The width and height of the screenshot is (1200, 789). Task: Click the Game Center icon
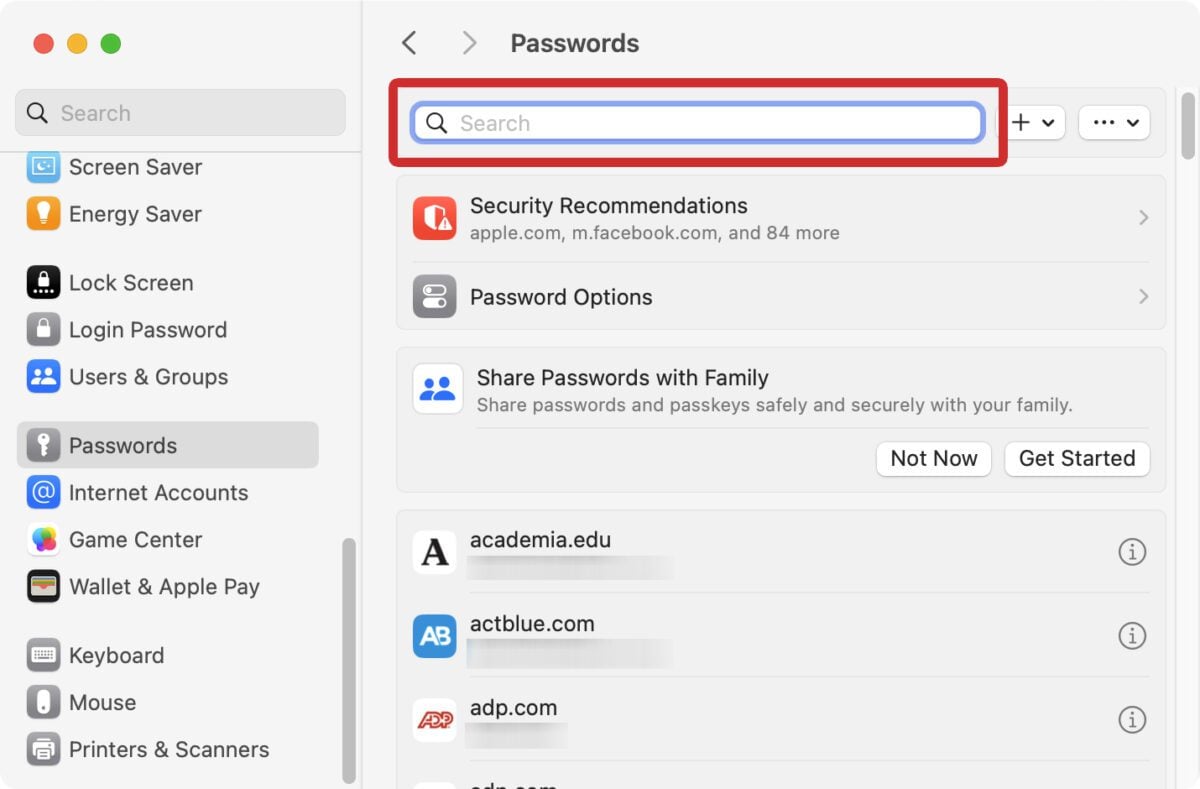click(x=42, y=539)
